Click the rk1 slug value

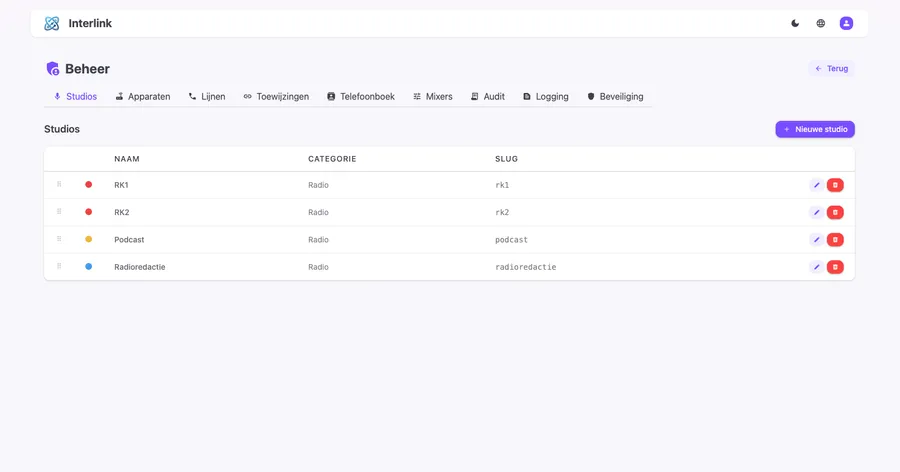502,185
